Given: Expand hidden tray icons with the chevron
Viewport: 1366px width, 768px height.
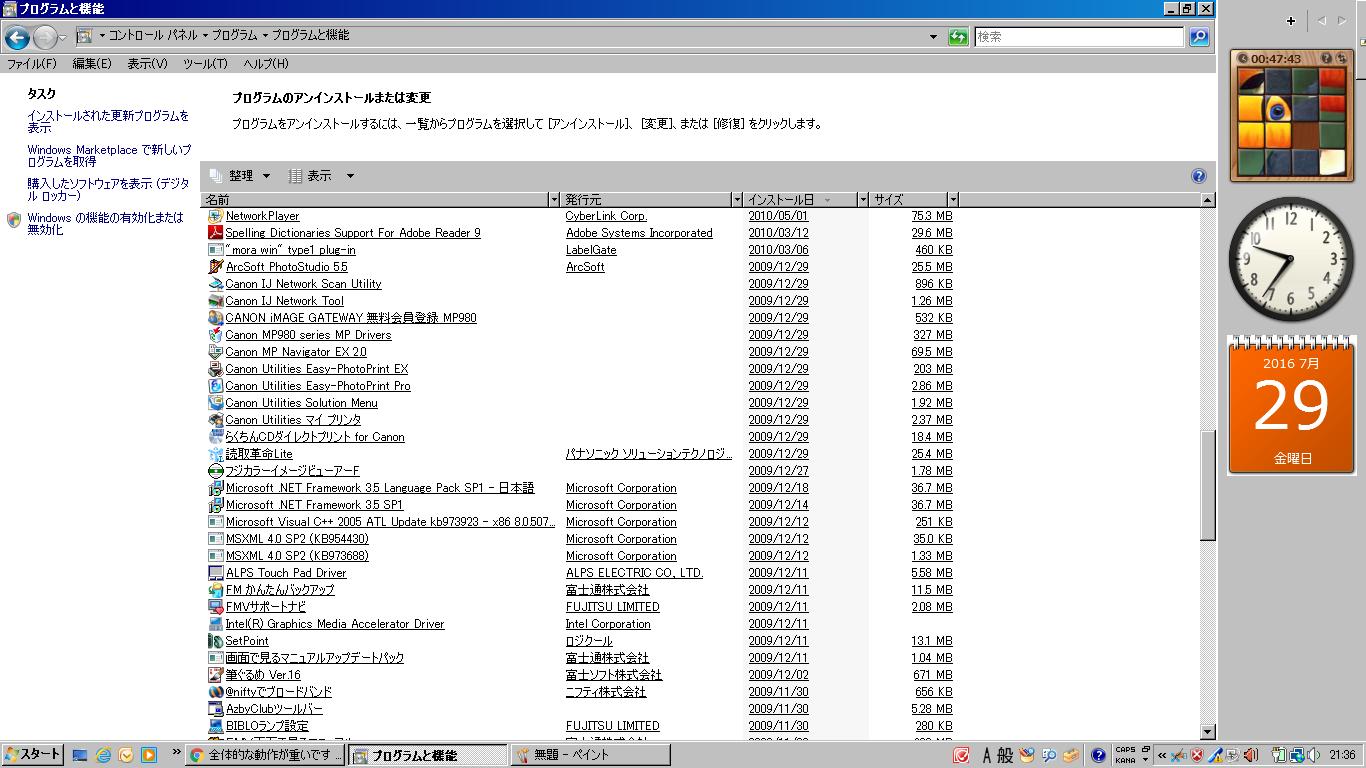Looking at the screenshot, I should pyautogui.click(x=1162, y=756).
